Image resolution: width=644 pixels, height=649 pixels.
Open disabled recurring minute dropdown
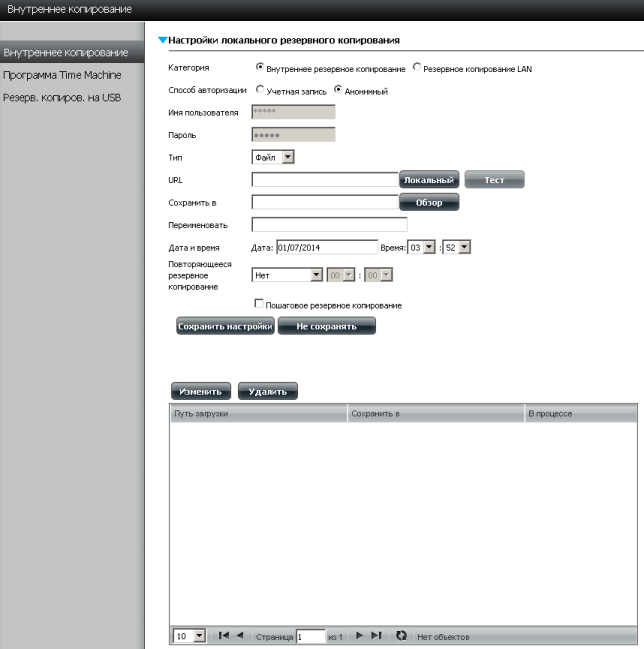(x=378, y=275)
